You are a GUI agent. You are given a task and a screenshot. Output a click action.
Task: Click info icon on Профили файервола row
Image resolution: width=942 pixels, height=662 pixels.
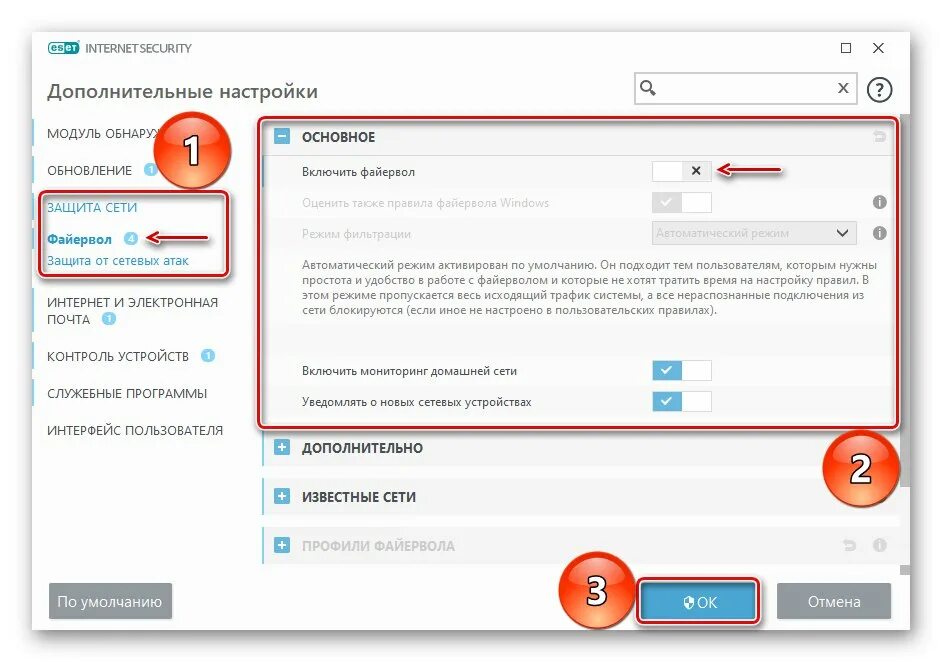click(880, 545)
